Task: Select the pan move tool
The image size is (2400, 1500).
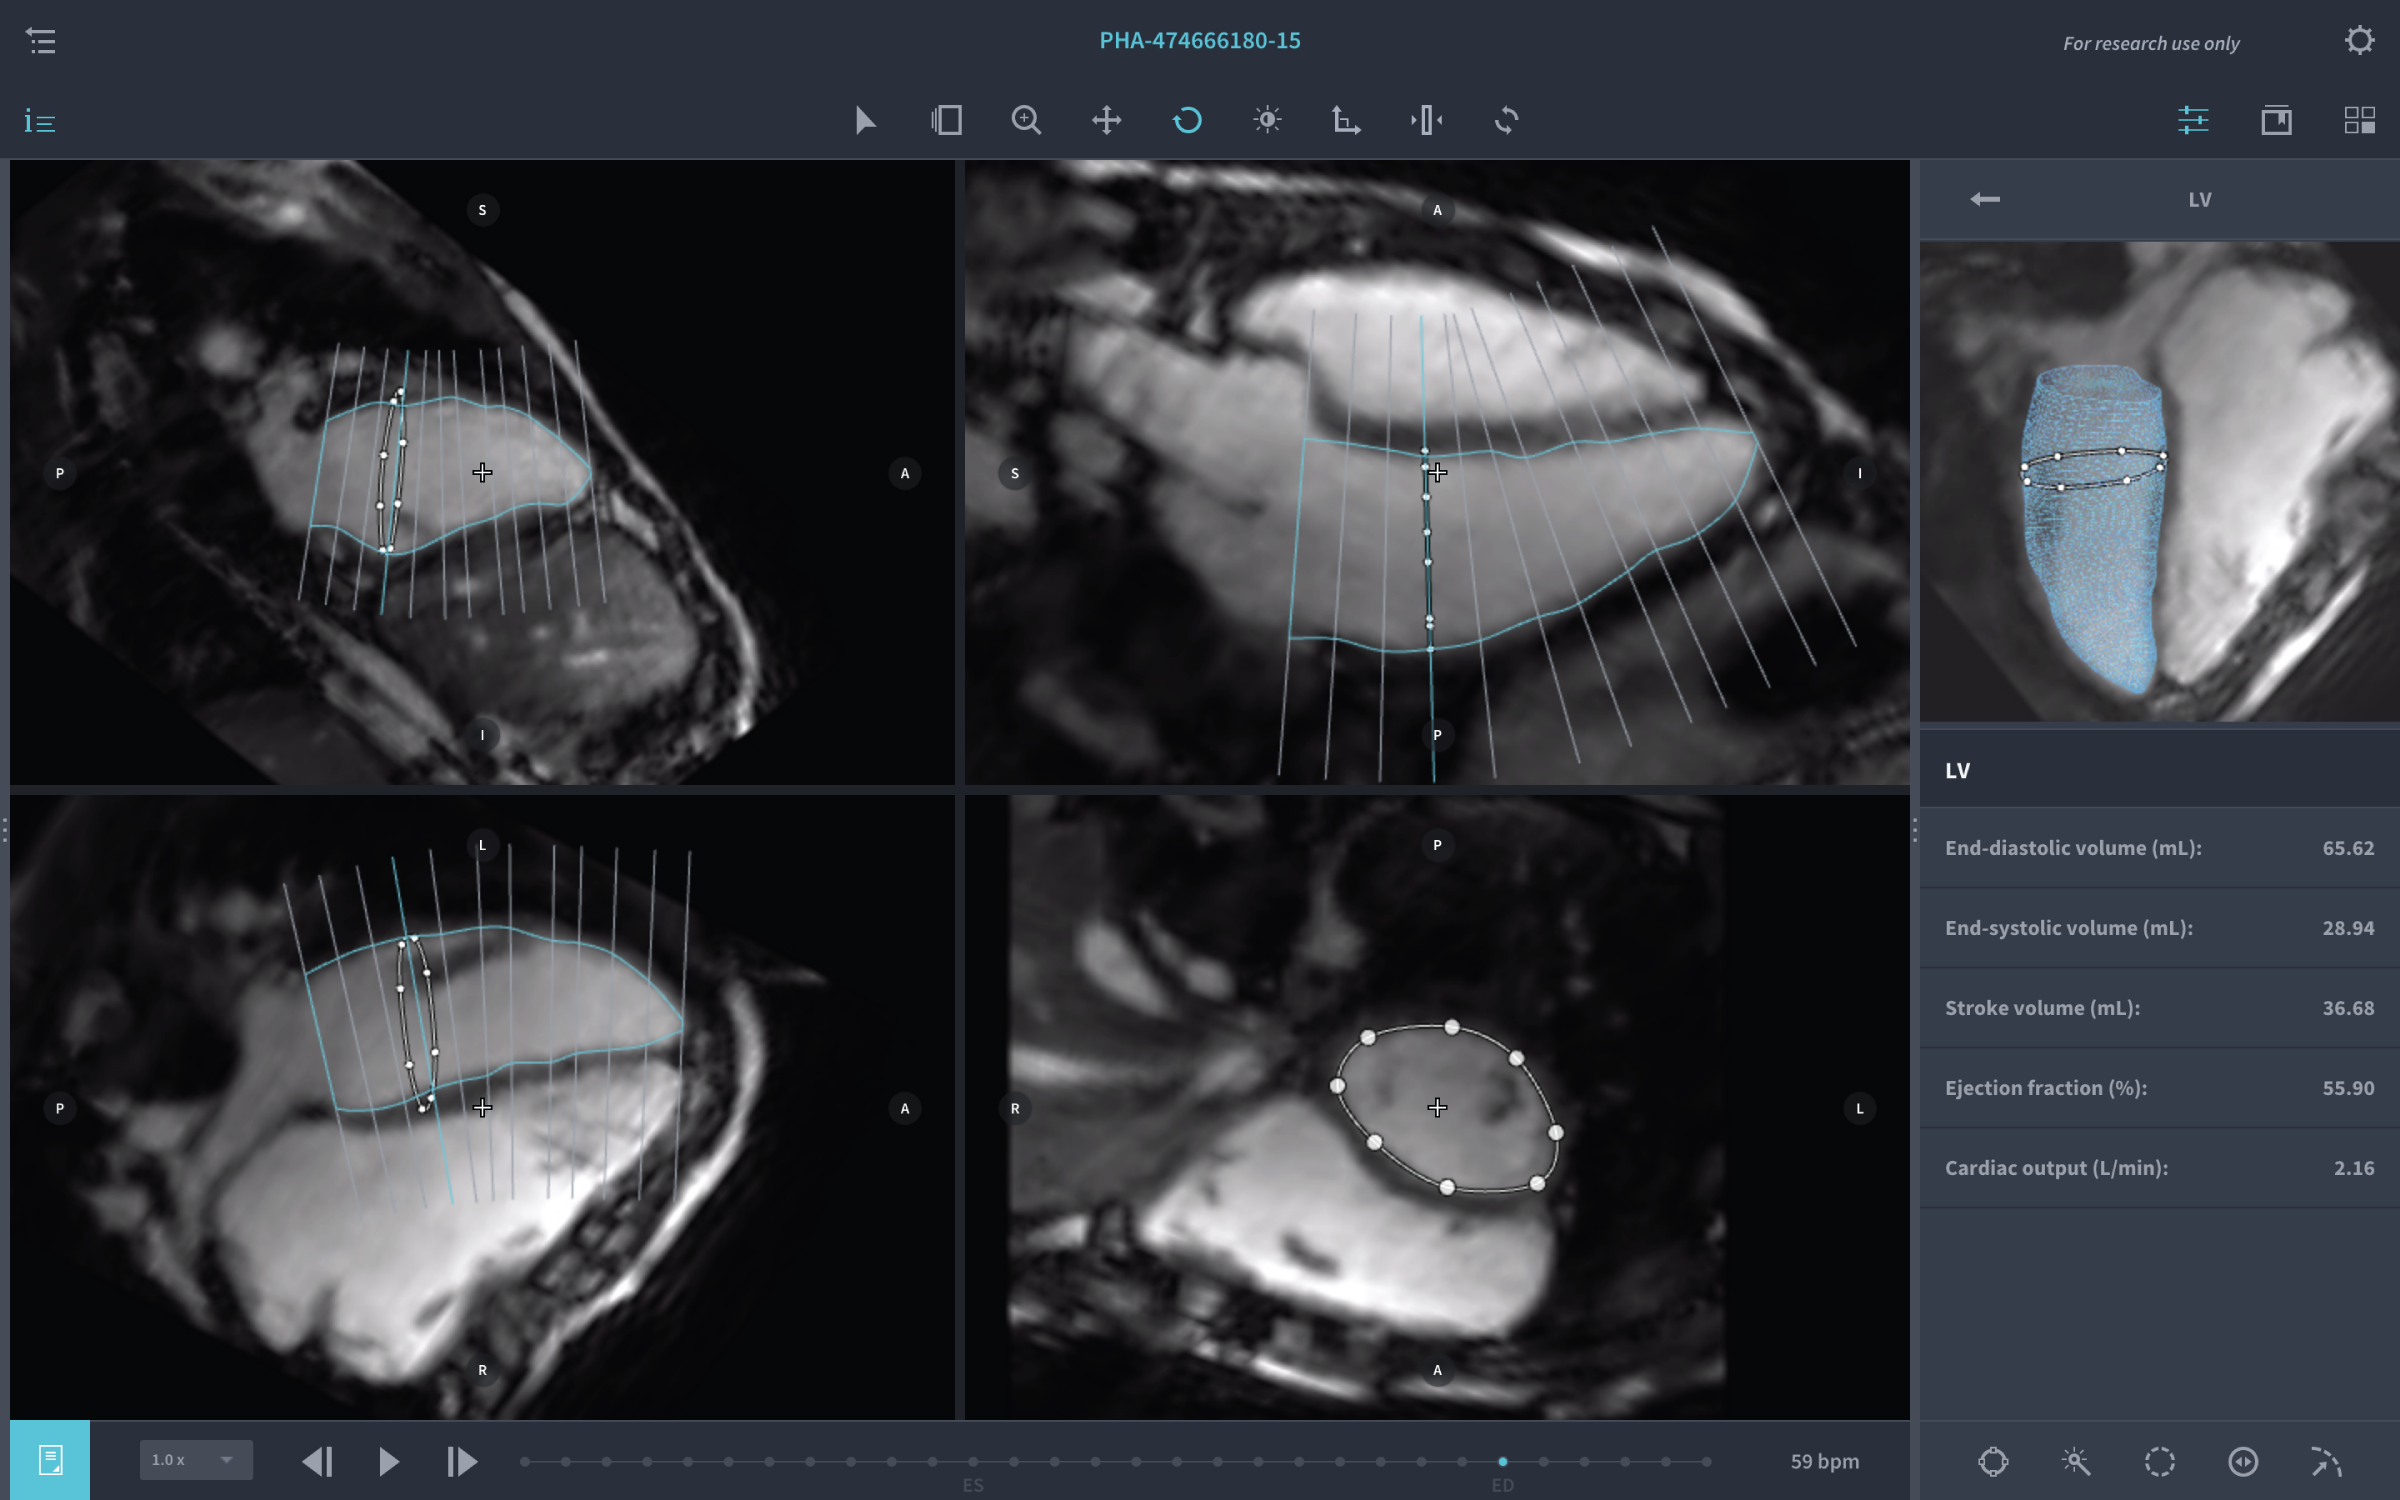Action: pos(1106,121)
